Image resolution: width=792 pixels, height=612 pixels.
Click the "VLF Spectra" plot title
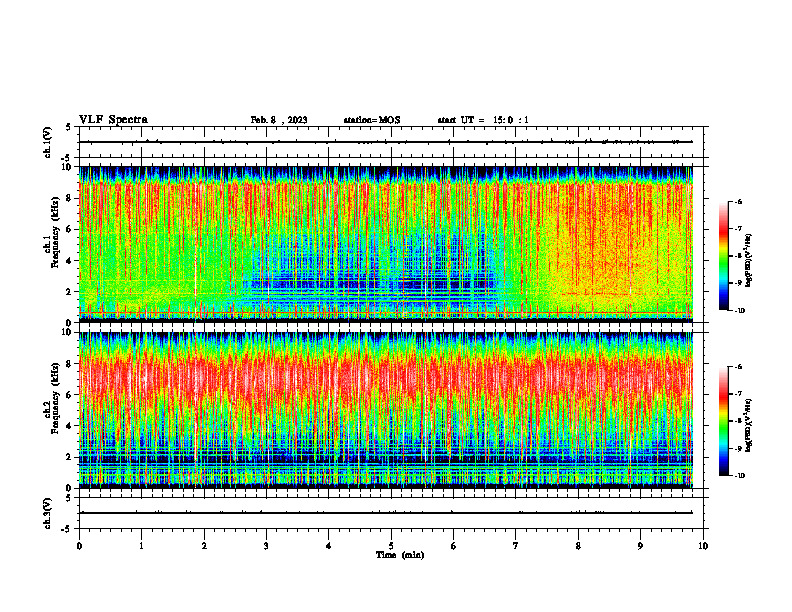[x=113, y=120]
